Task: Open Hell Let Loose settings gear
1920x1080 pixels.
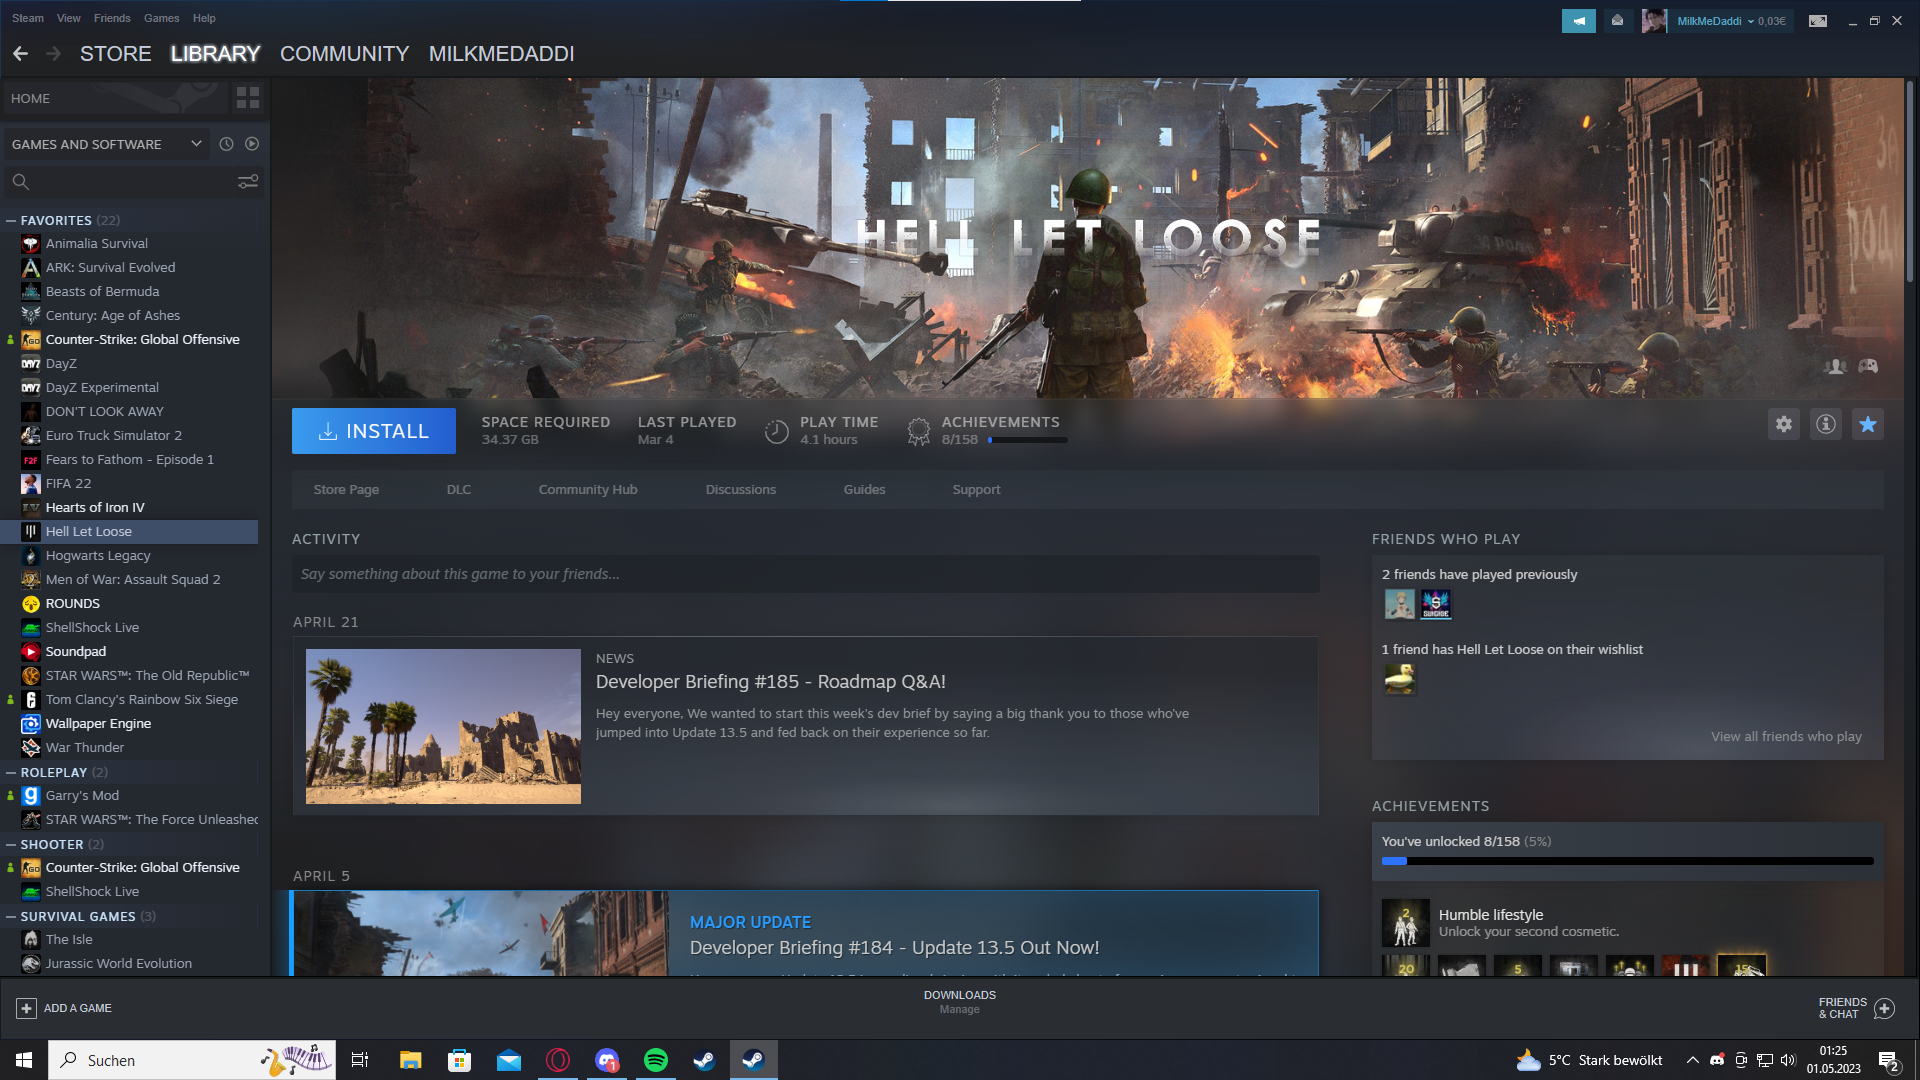Action: click(1784, 424)
